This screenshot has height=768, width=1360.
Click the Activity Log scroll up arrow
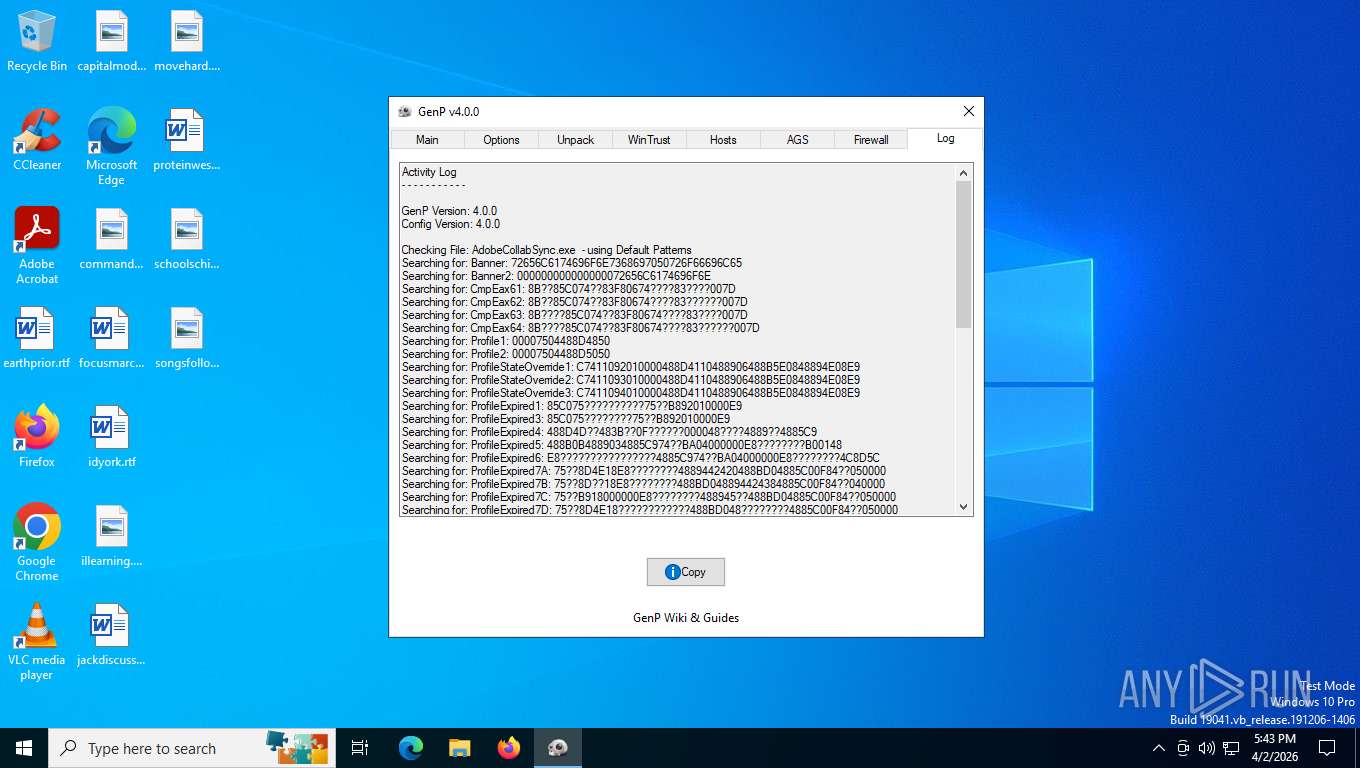coord(964,173)
